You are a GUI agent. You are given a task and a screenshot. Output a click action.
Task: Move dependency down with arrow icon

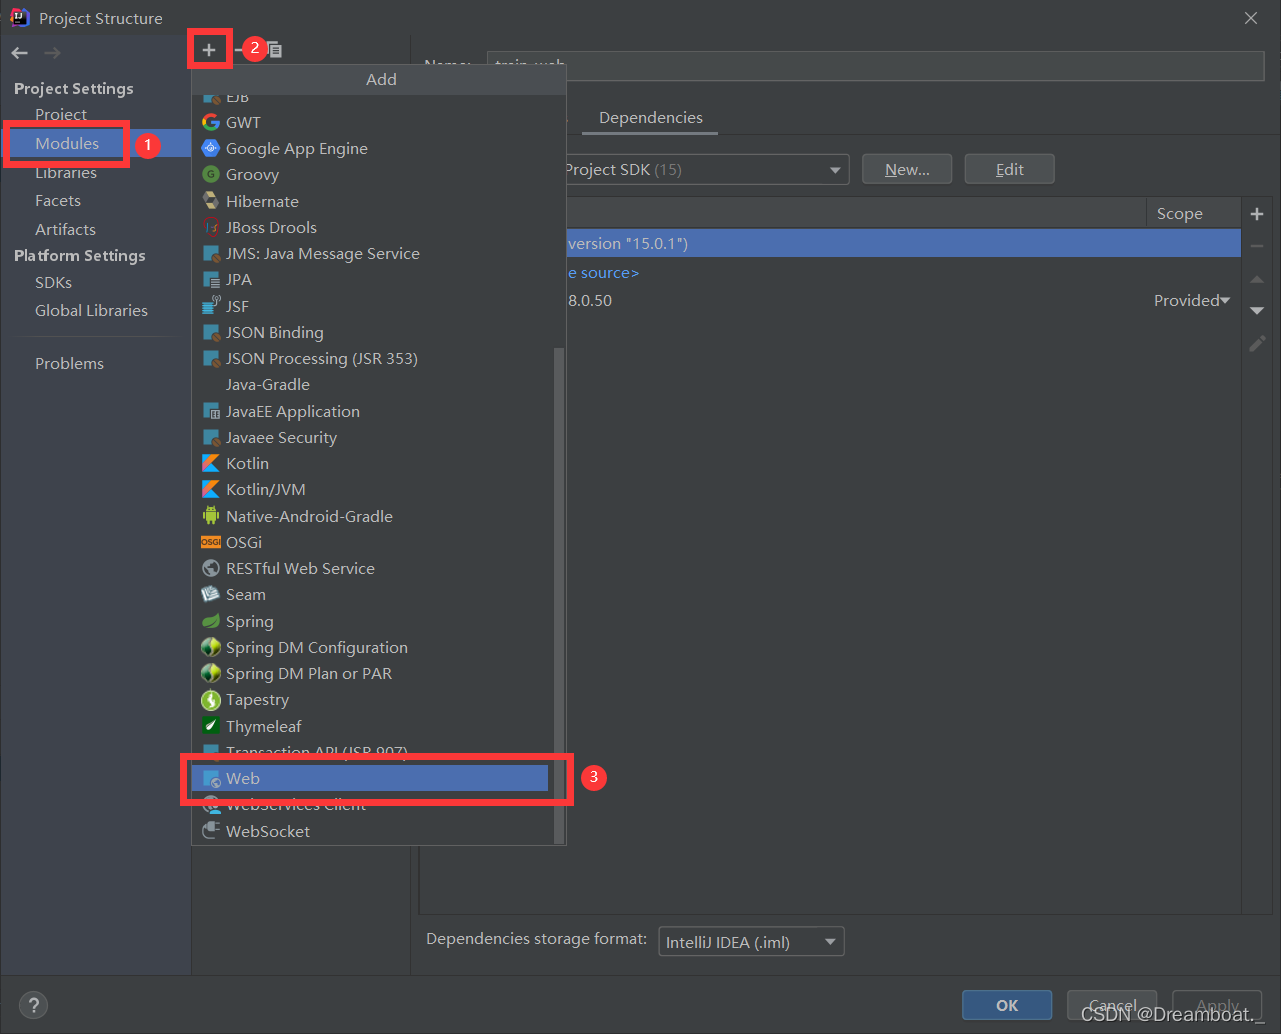(1257, 311)
